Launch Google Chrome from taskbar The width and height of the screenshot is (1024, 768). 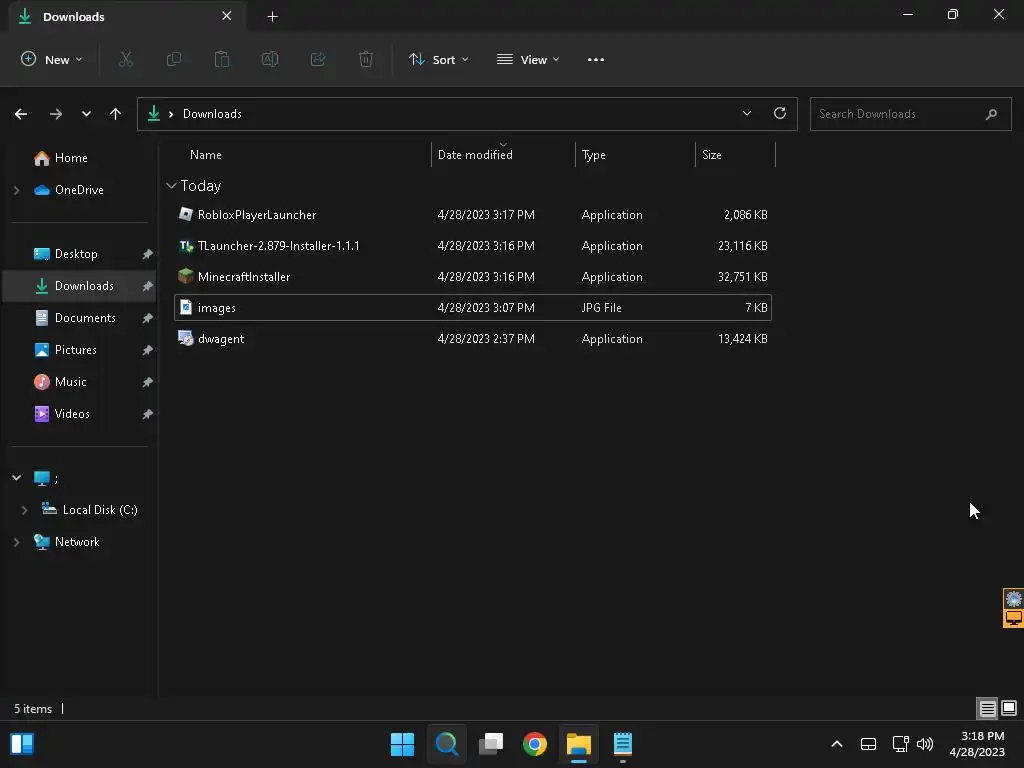click(535, 744)
